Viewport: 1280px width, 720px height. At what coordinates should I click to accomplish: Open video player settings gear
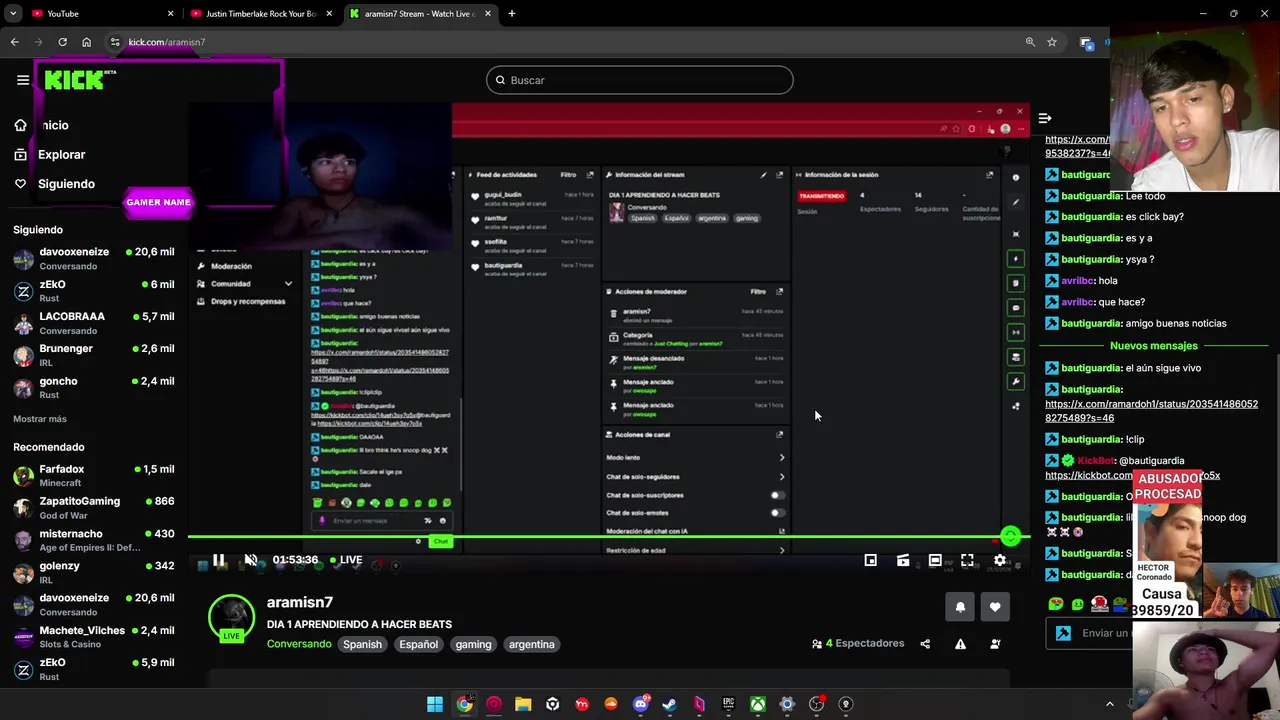[999, 561]
